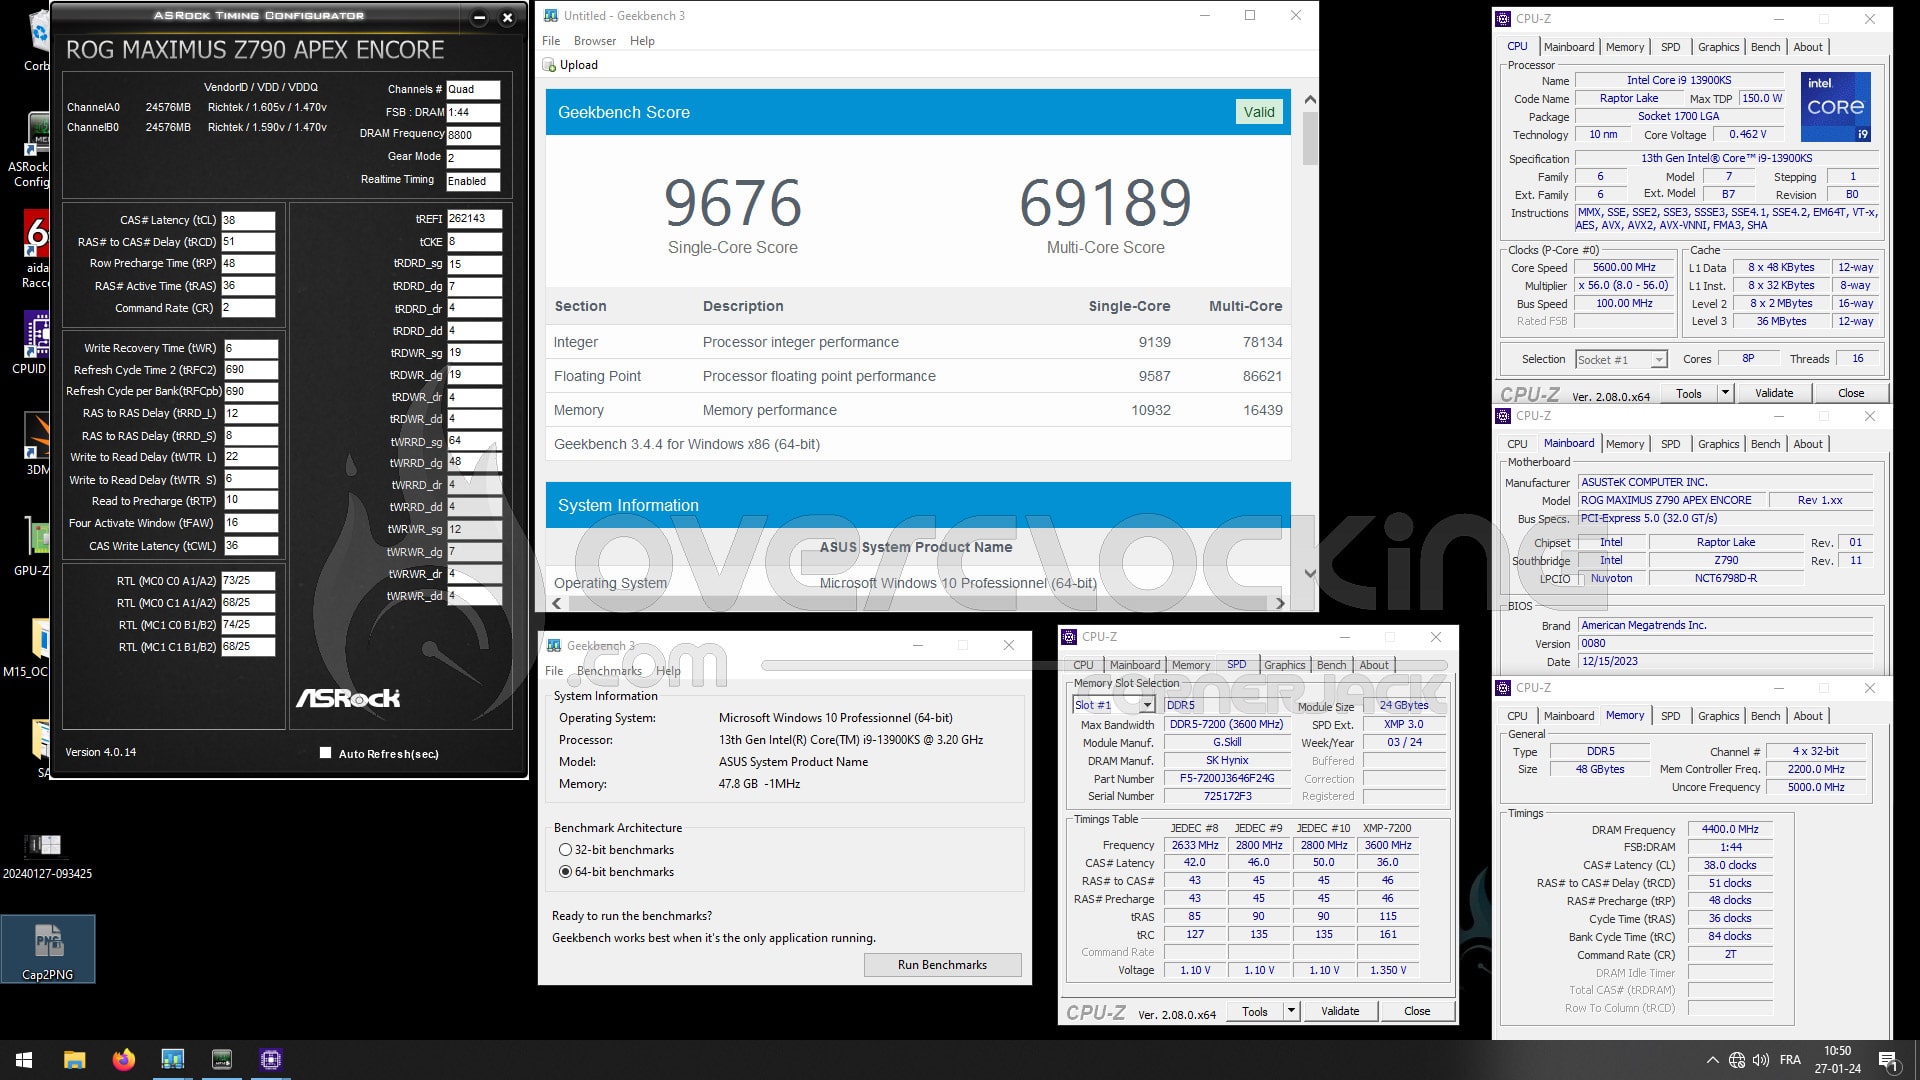
Task: Click Geekbench 3 results window title icon
Action: 551,16
